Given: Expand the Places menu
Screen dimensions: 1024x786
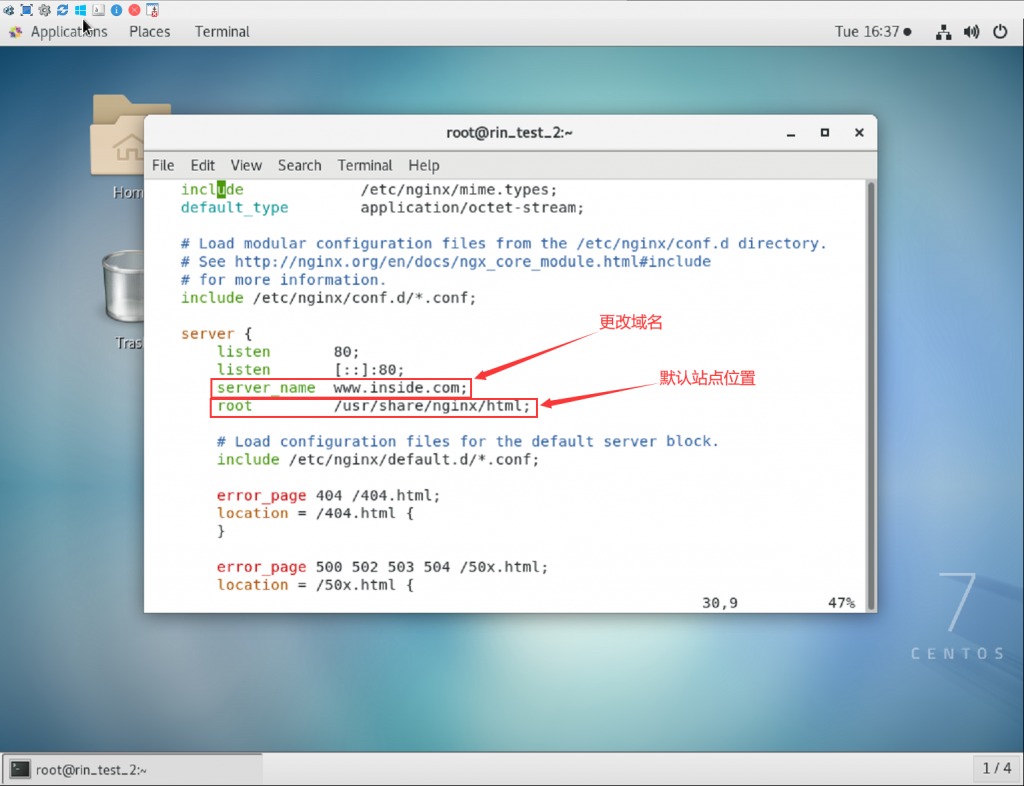Looking at the screenshot, I should 149,32.
